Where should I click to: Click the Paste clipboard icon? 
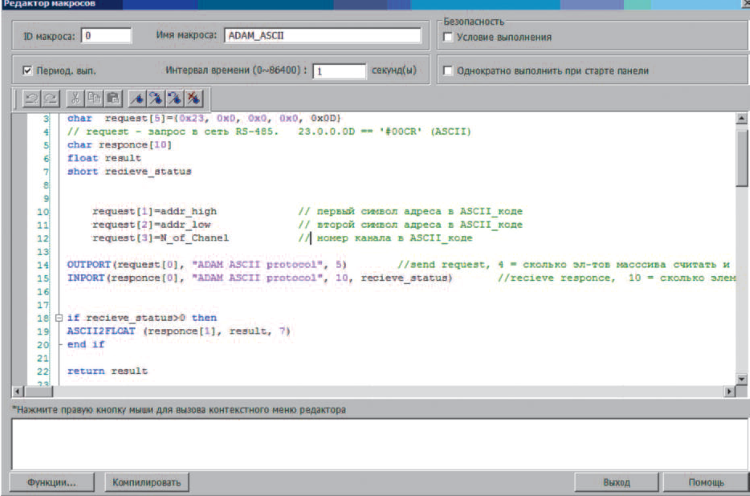tap(113, 99)
